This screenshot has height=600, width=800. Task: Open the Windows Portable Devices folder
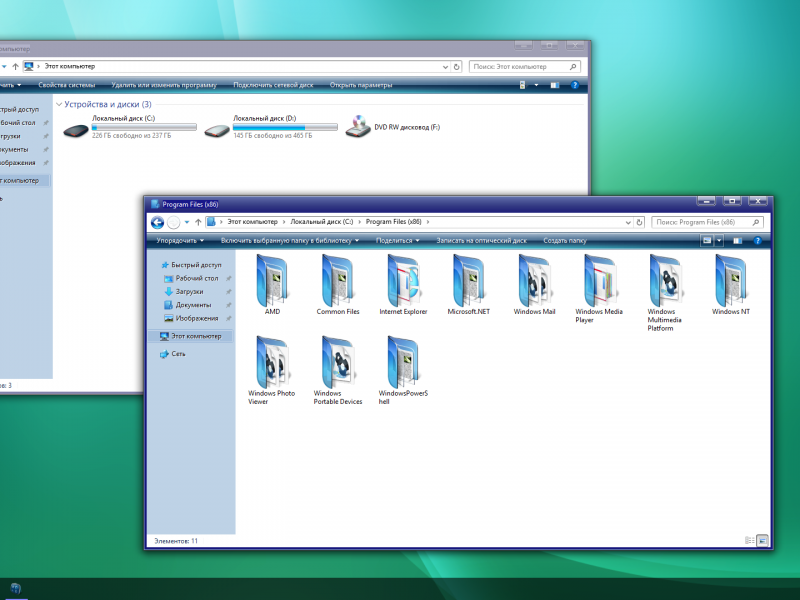pyautogui.click(x=338, y=370)
